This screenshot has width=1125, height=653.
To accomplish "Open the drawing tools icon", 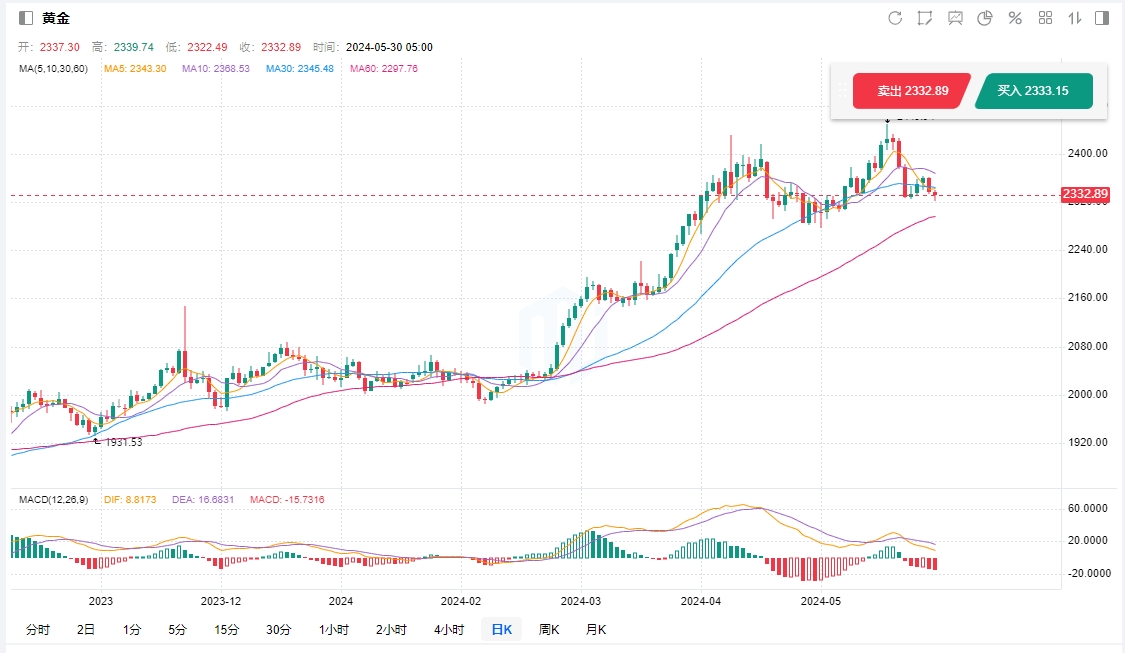I will point(925,18).
